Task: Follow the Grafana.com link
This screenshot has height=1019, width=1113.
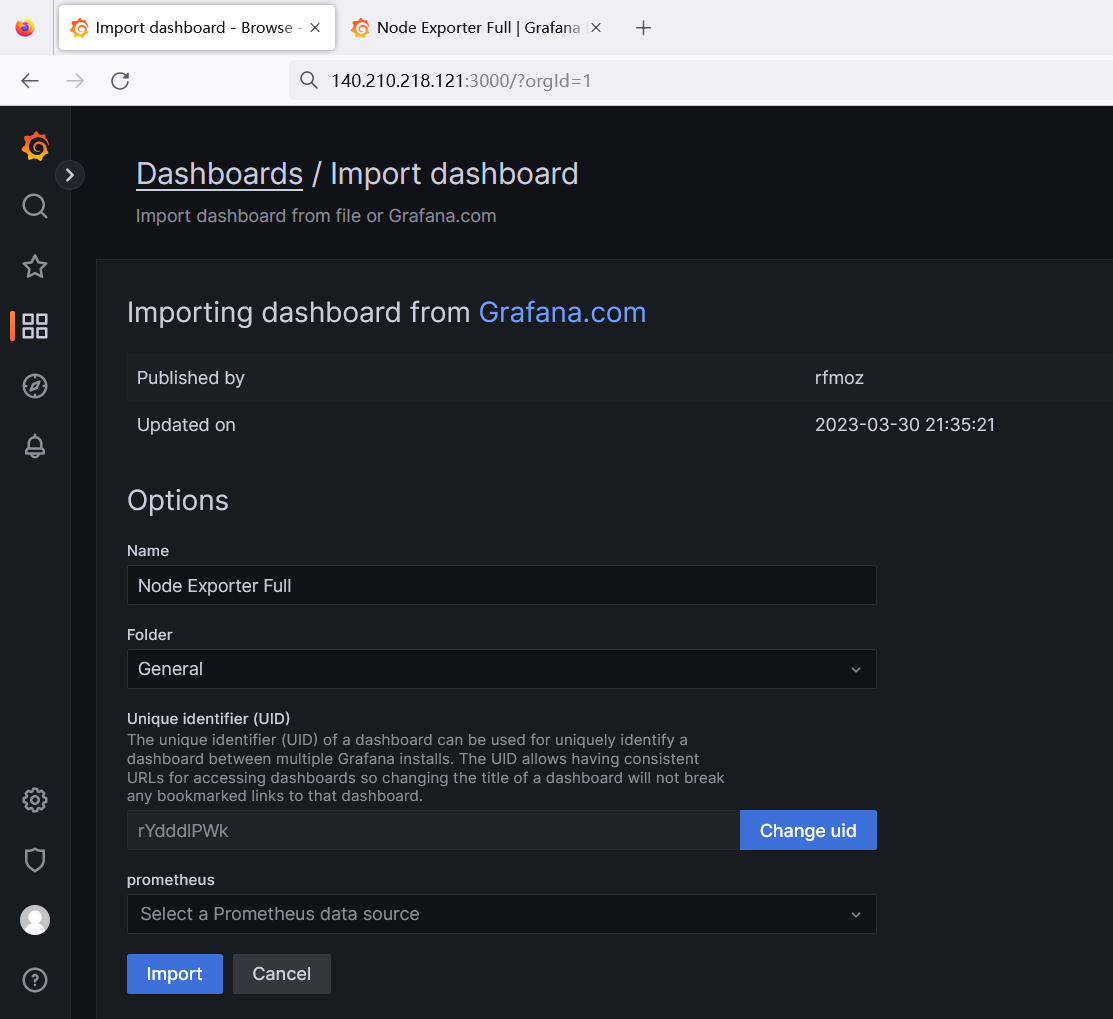Action: (x=562, y=312)
